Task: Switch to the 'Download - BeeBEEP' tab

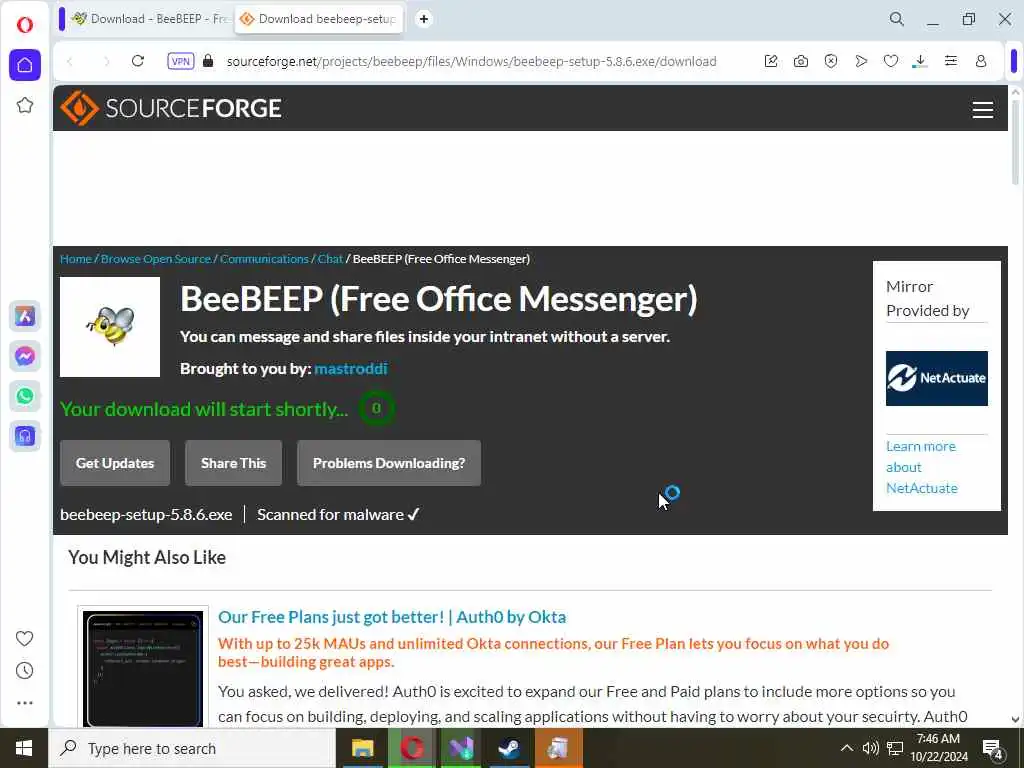Action: point(150,19)
